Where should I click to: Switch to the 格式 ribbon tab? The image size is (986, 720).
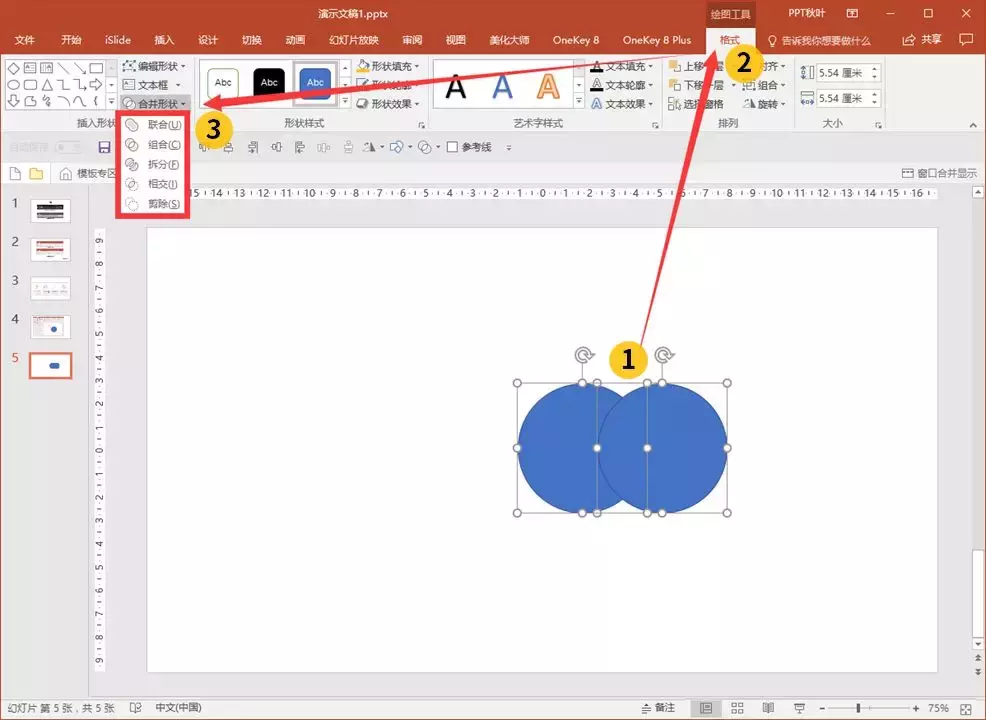729,40
